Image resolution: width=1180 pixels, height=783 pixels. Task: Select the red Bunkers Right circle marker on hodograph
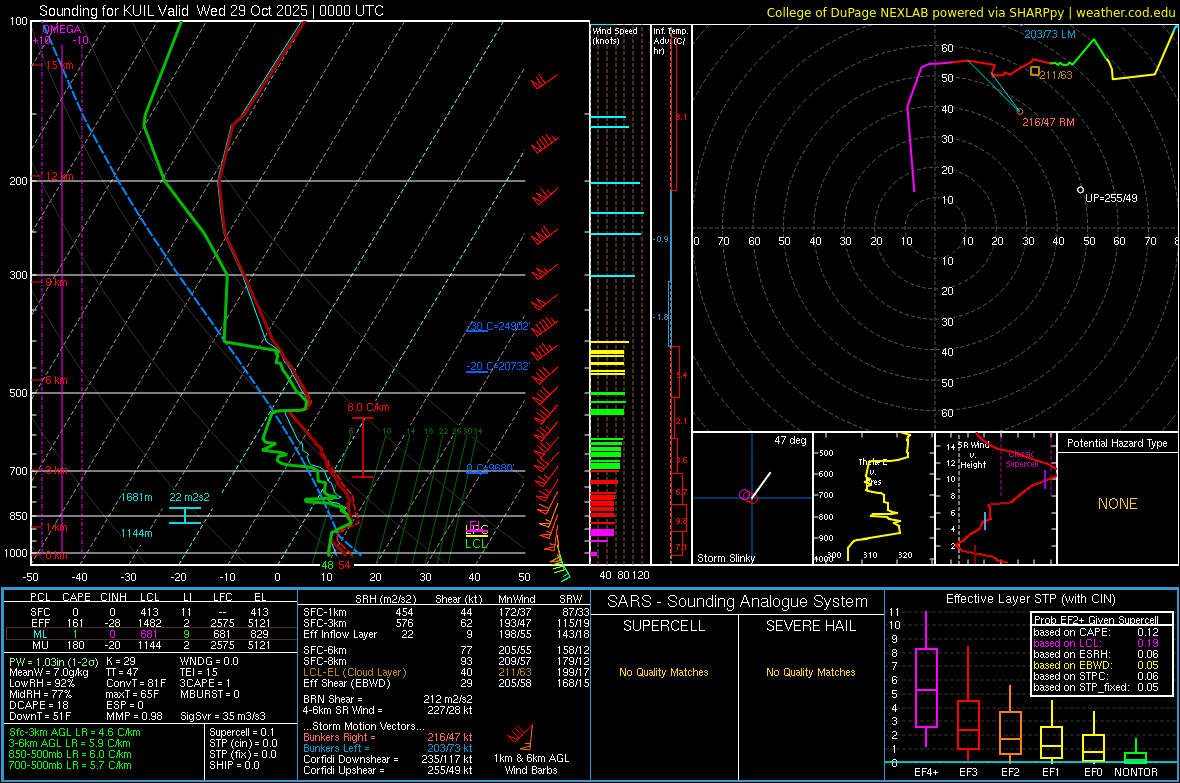[x=1020, y=111]
